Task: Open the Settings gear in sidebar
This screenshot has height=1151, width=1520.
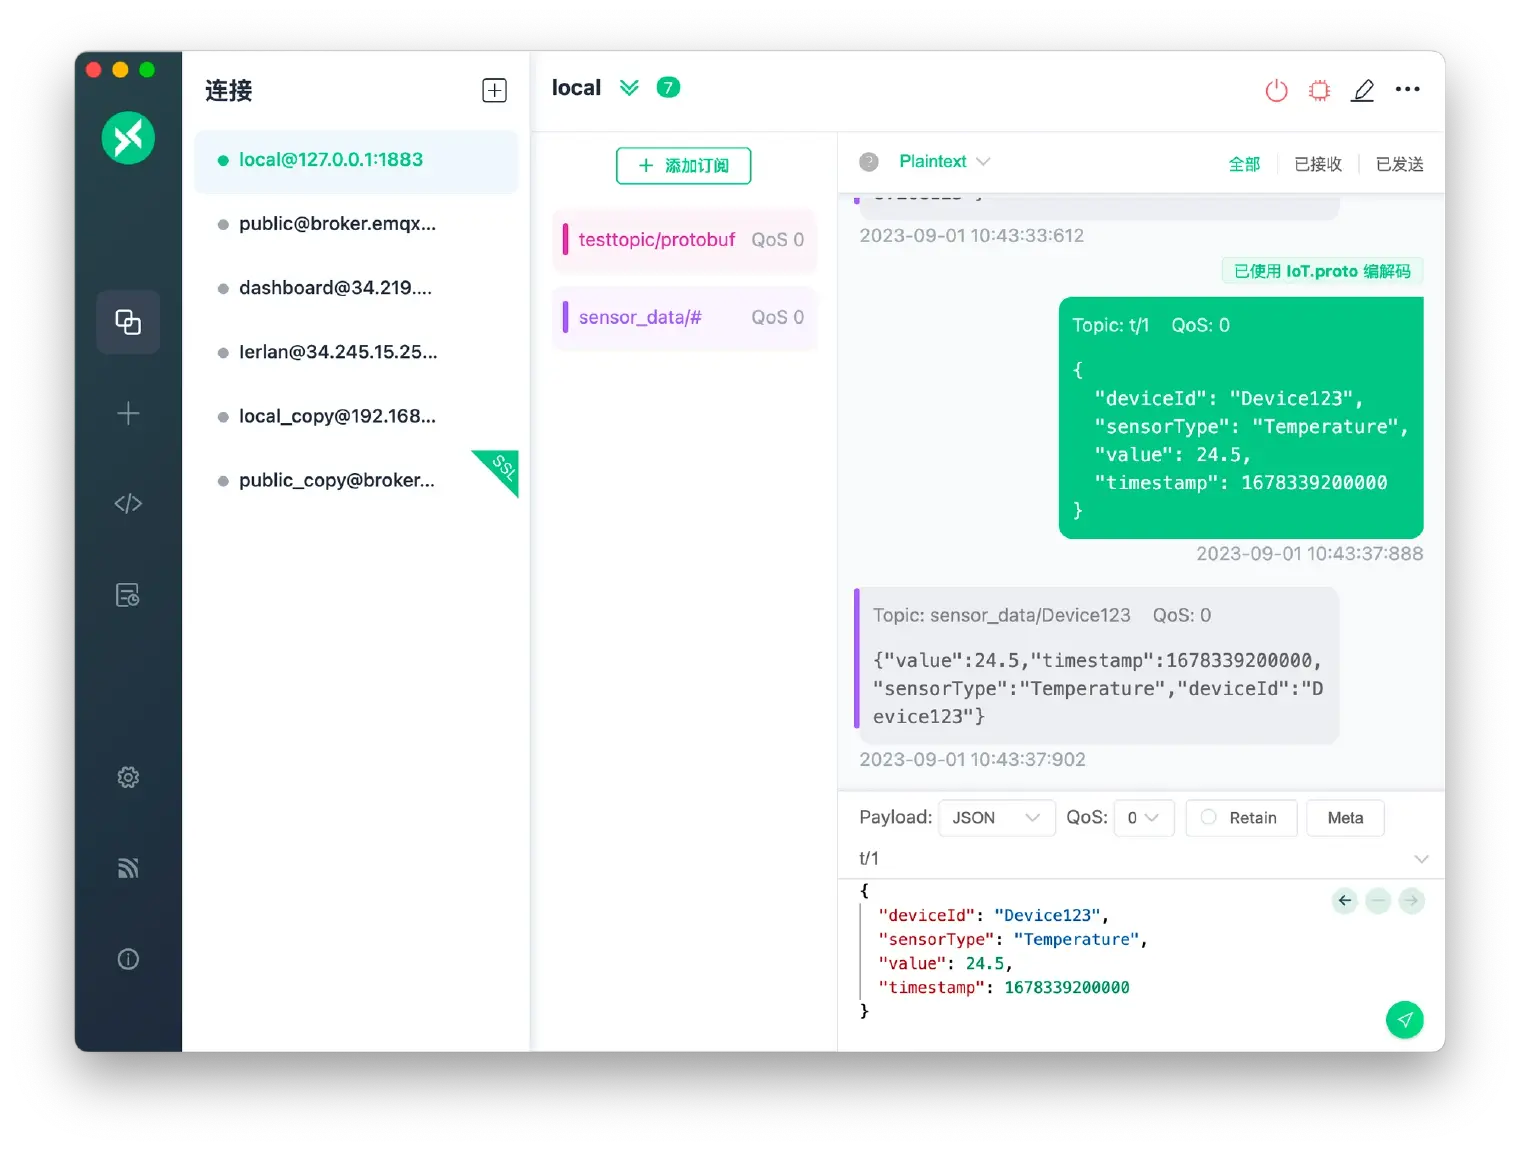Action: [x=128, y=777]
